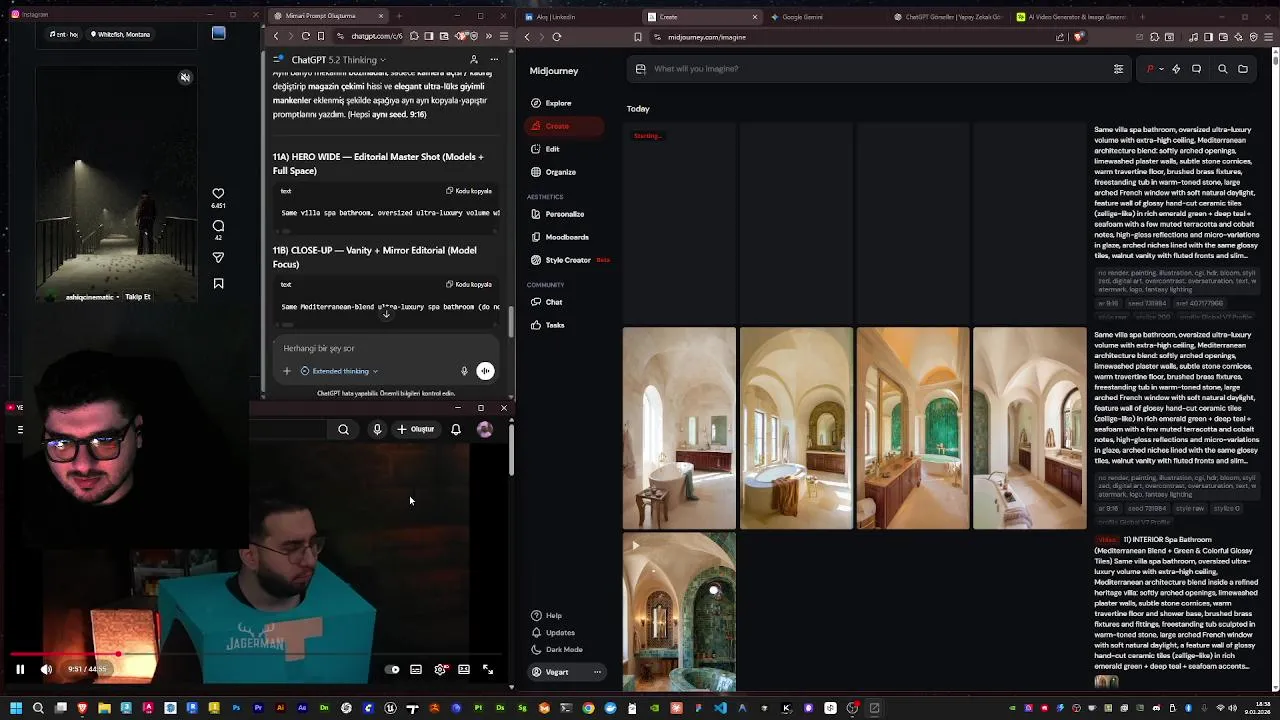1280x720 pixels.
Task: Copy code for 11B Close-Up prompt
Action: 469,284
